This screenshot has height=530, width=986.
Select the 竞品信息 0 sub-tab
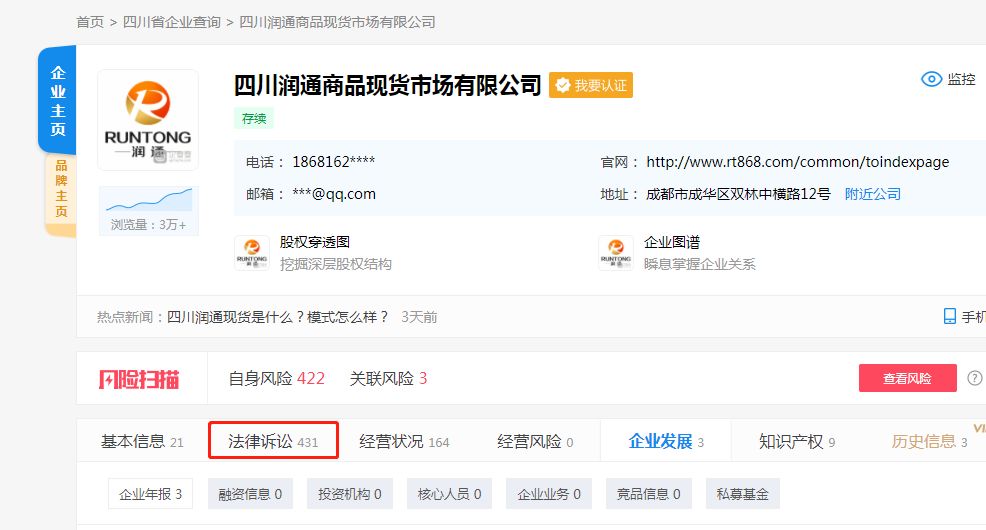(648, 494)
